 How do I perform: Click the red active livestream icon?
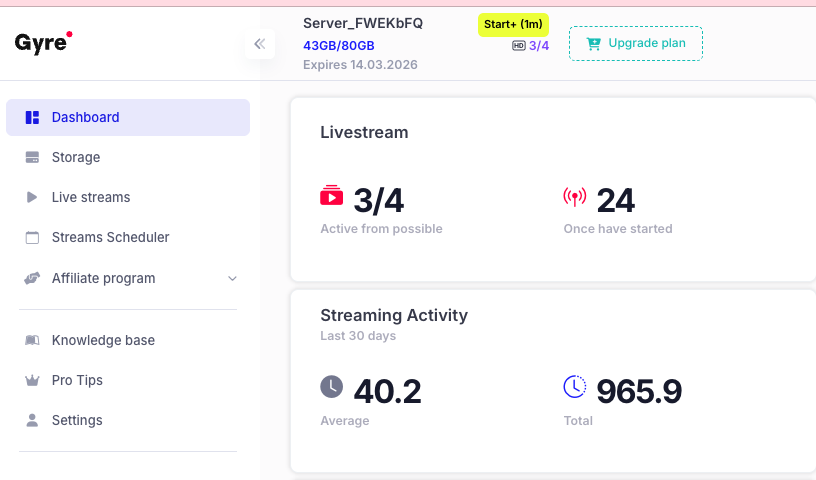[x=331, y=196]
